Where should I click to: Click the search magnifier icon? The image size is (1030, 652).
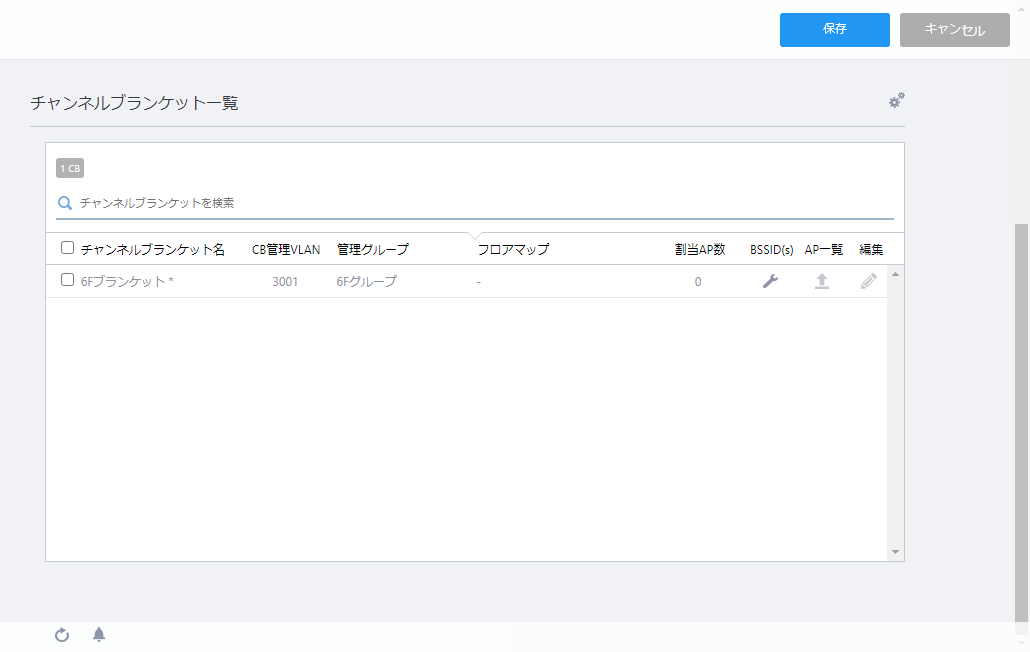click(64, 203)
